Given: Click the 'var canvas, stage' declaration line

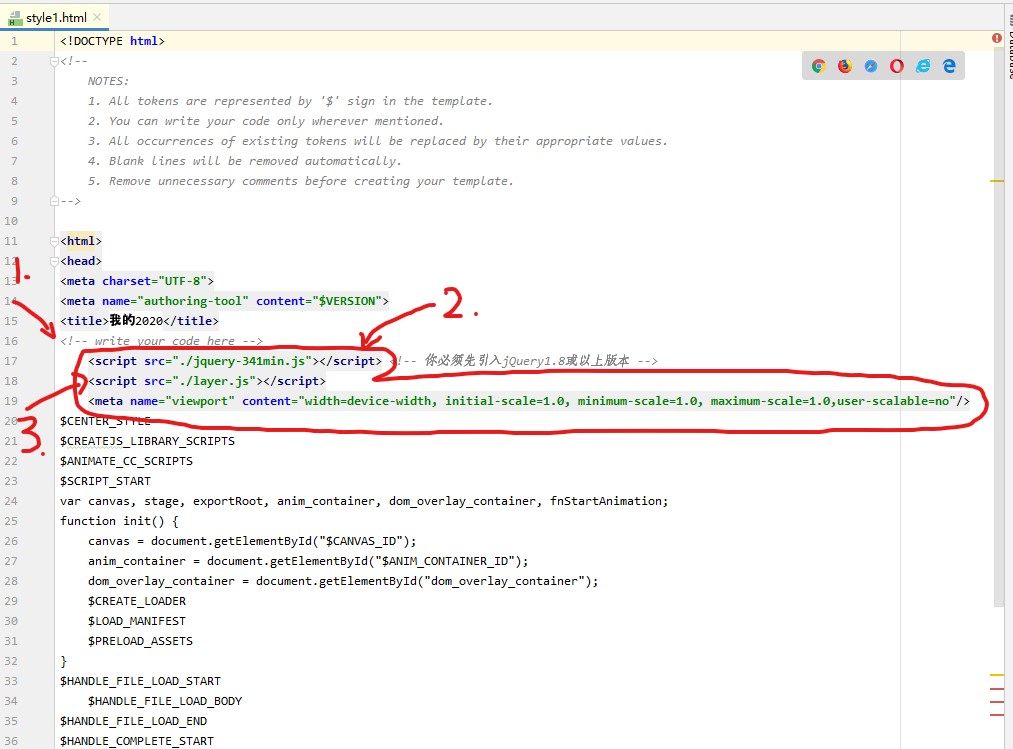Looking at the screenshot, I should [364, 501].
